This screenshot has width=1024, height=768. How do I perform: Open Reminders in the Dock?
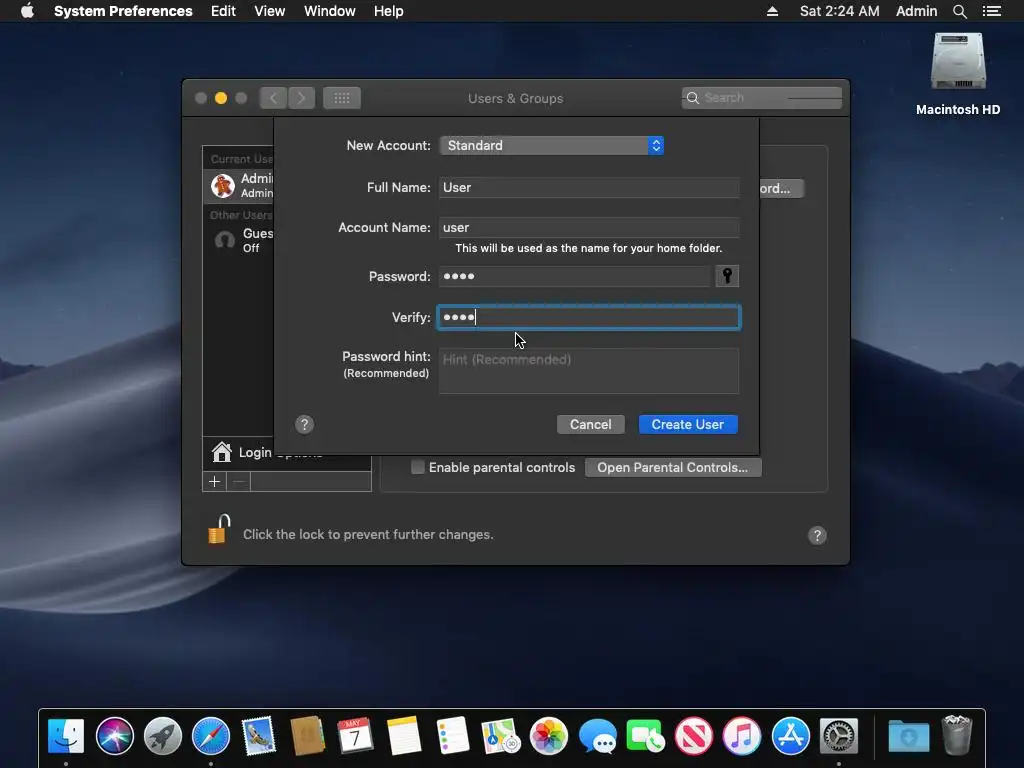click(x=452, y=736)
